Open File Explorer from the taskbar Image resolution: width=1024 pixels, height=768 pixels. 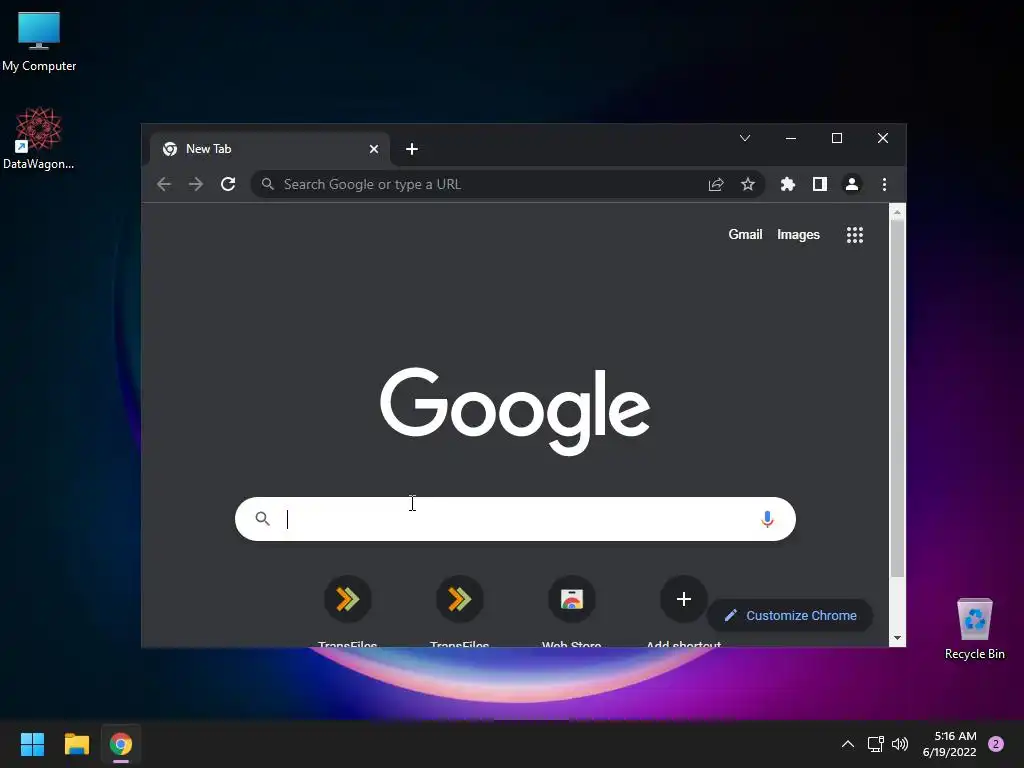(76, 744)
